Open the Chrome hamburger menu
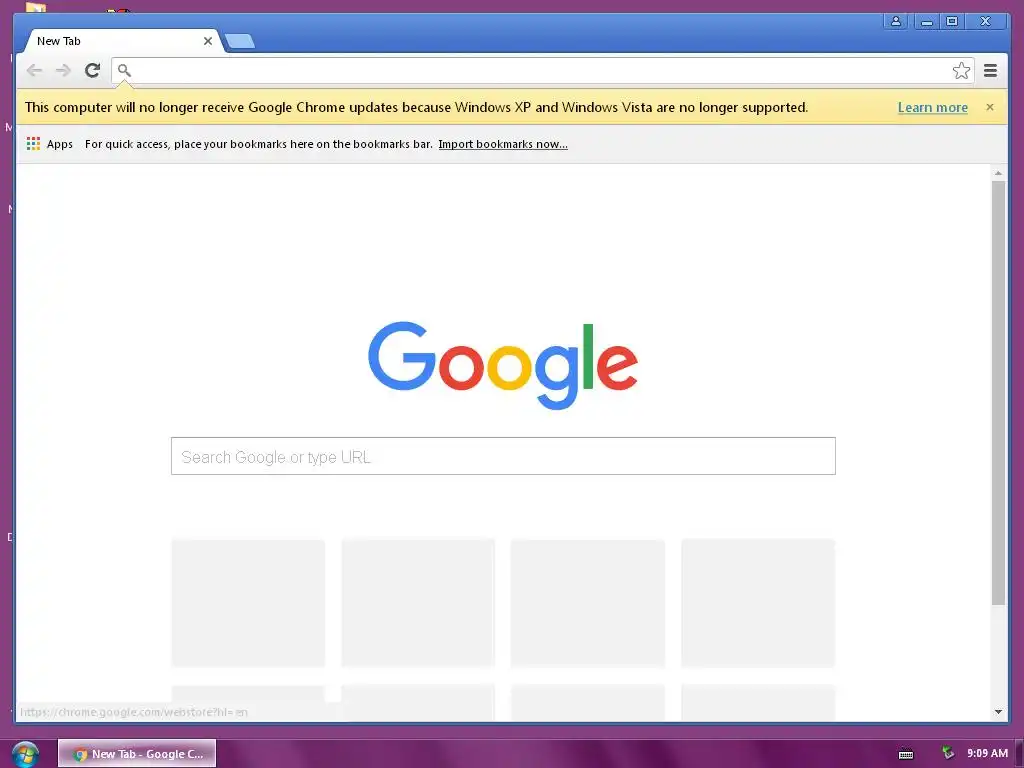1024x768 pixels. [990, 71]
